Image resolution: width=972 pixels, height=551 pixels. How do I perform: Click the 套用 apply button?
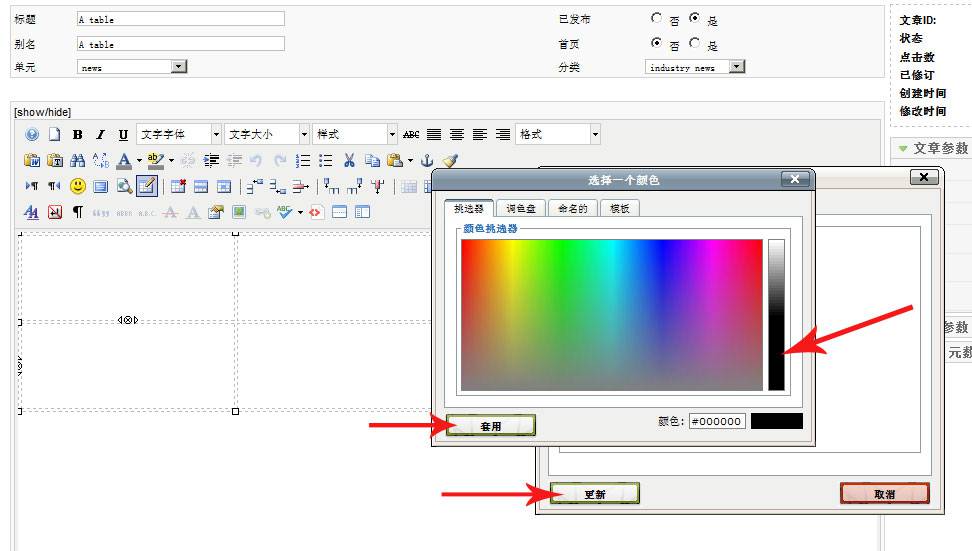coord(490,426)
